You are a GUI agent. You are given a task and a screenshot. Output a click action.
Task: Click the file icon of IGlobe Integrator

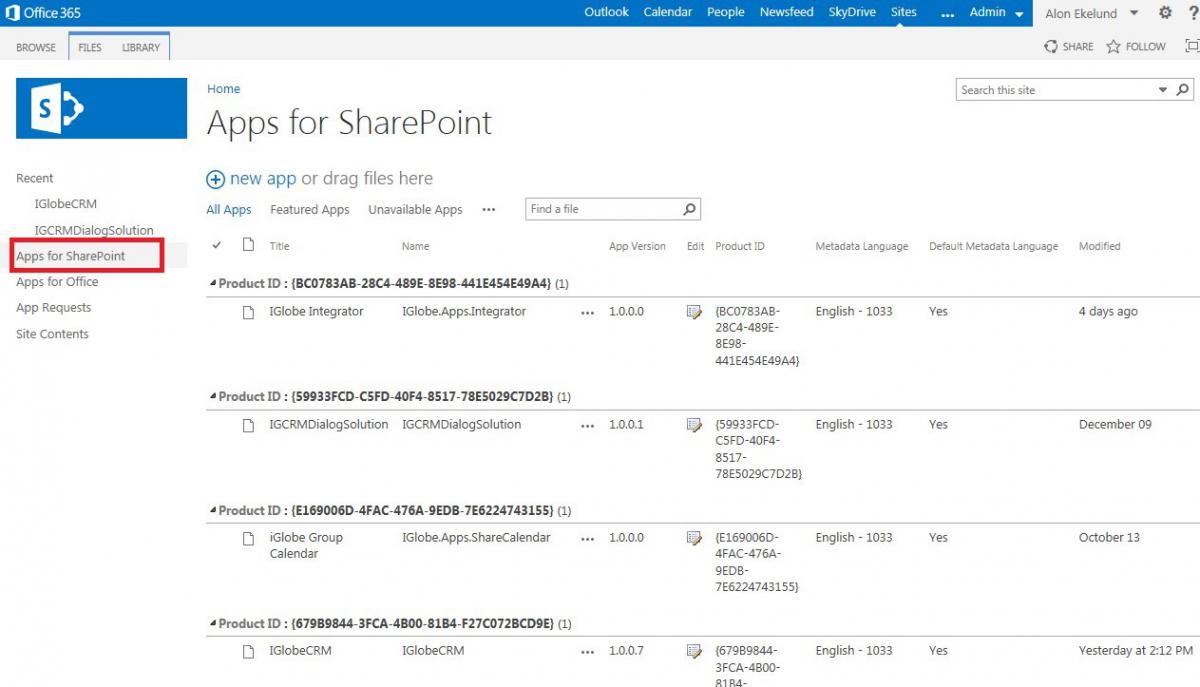(249, 312)
